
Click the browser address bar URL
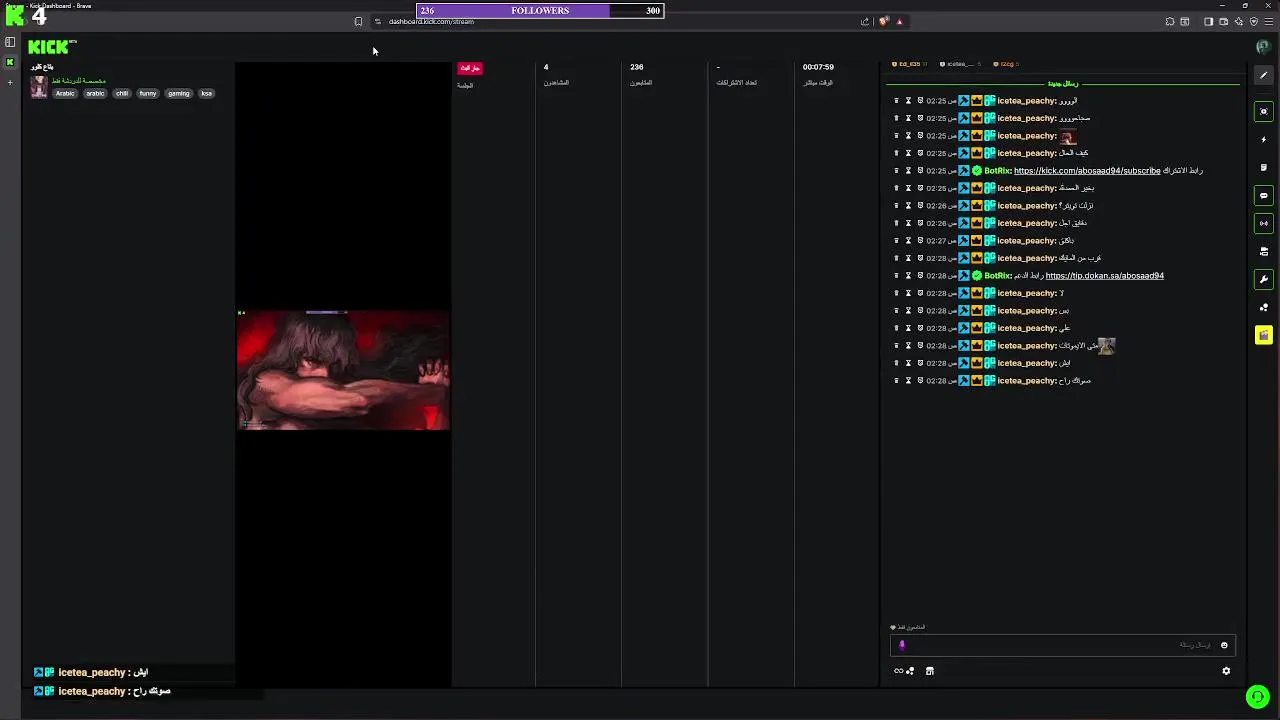431,21
